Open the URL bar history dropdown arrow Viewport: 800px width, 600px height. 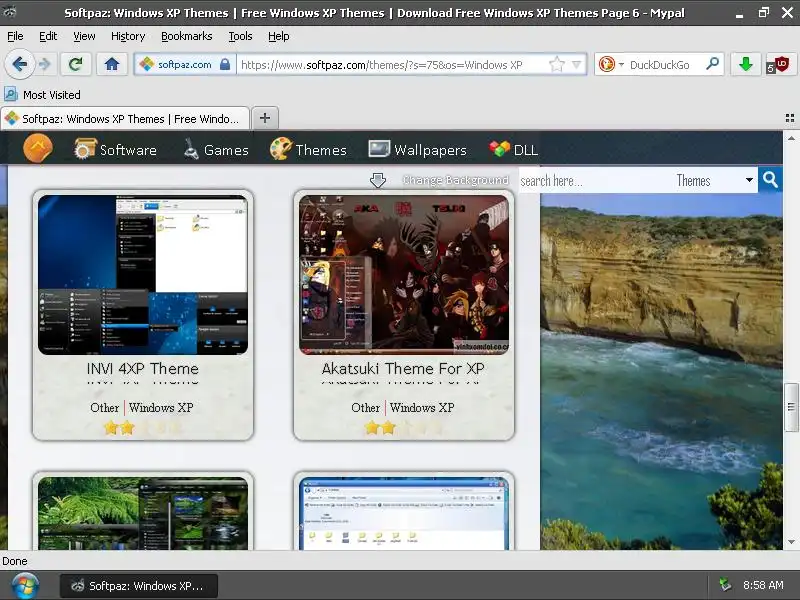click(x=577, y=64)
